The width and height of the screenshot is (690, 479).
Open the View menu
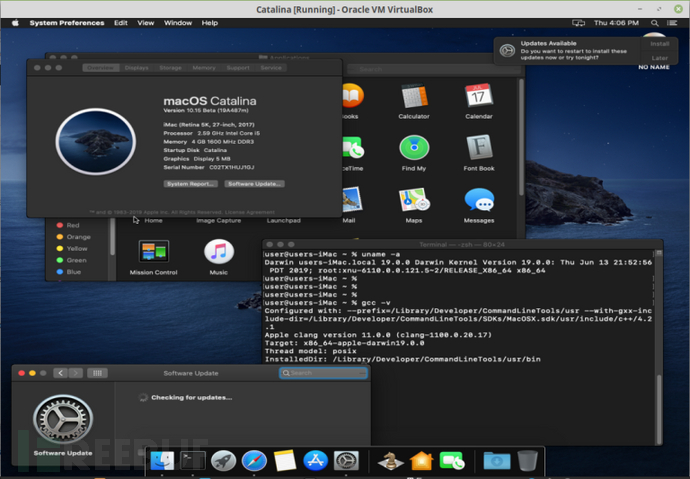(x=146, y=23)
